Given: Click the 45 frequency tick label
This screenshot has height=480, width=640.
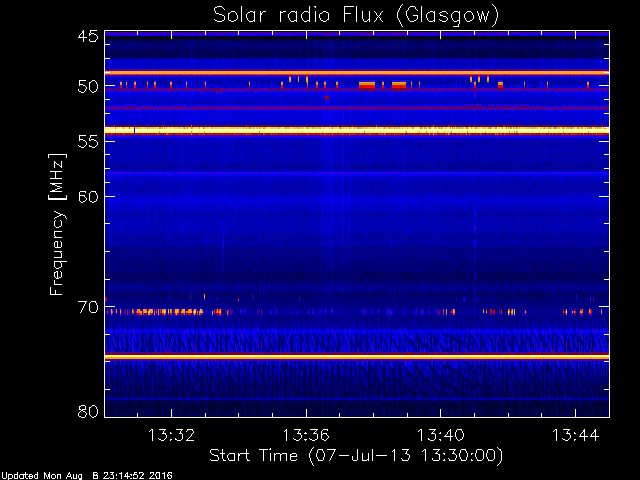Looking at the screenshot, I should (88, 36).
